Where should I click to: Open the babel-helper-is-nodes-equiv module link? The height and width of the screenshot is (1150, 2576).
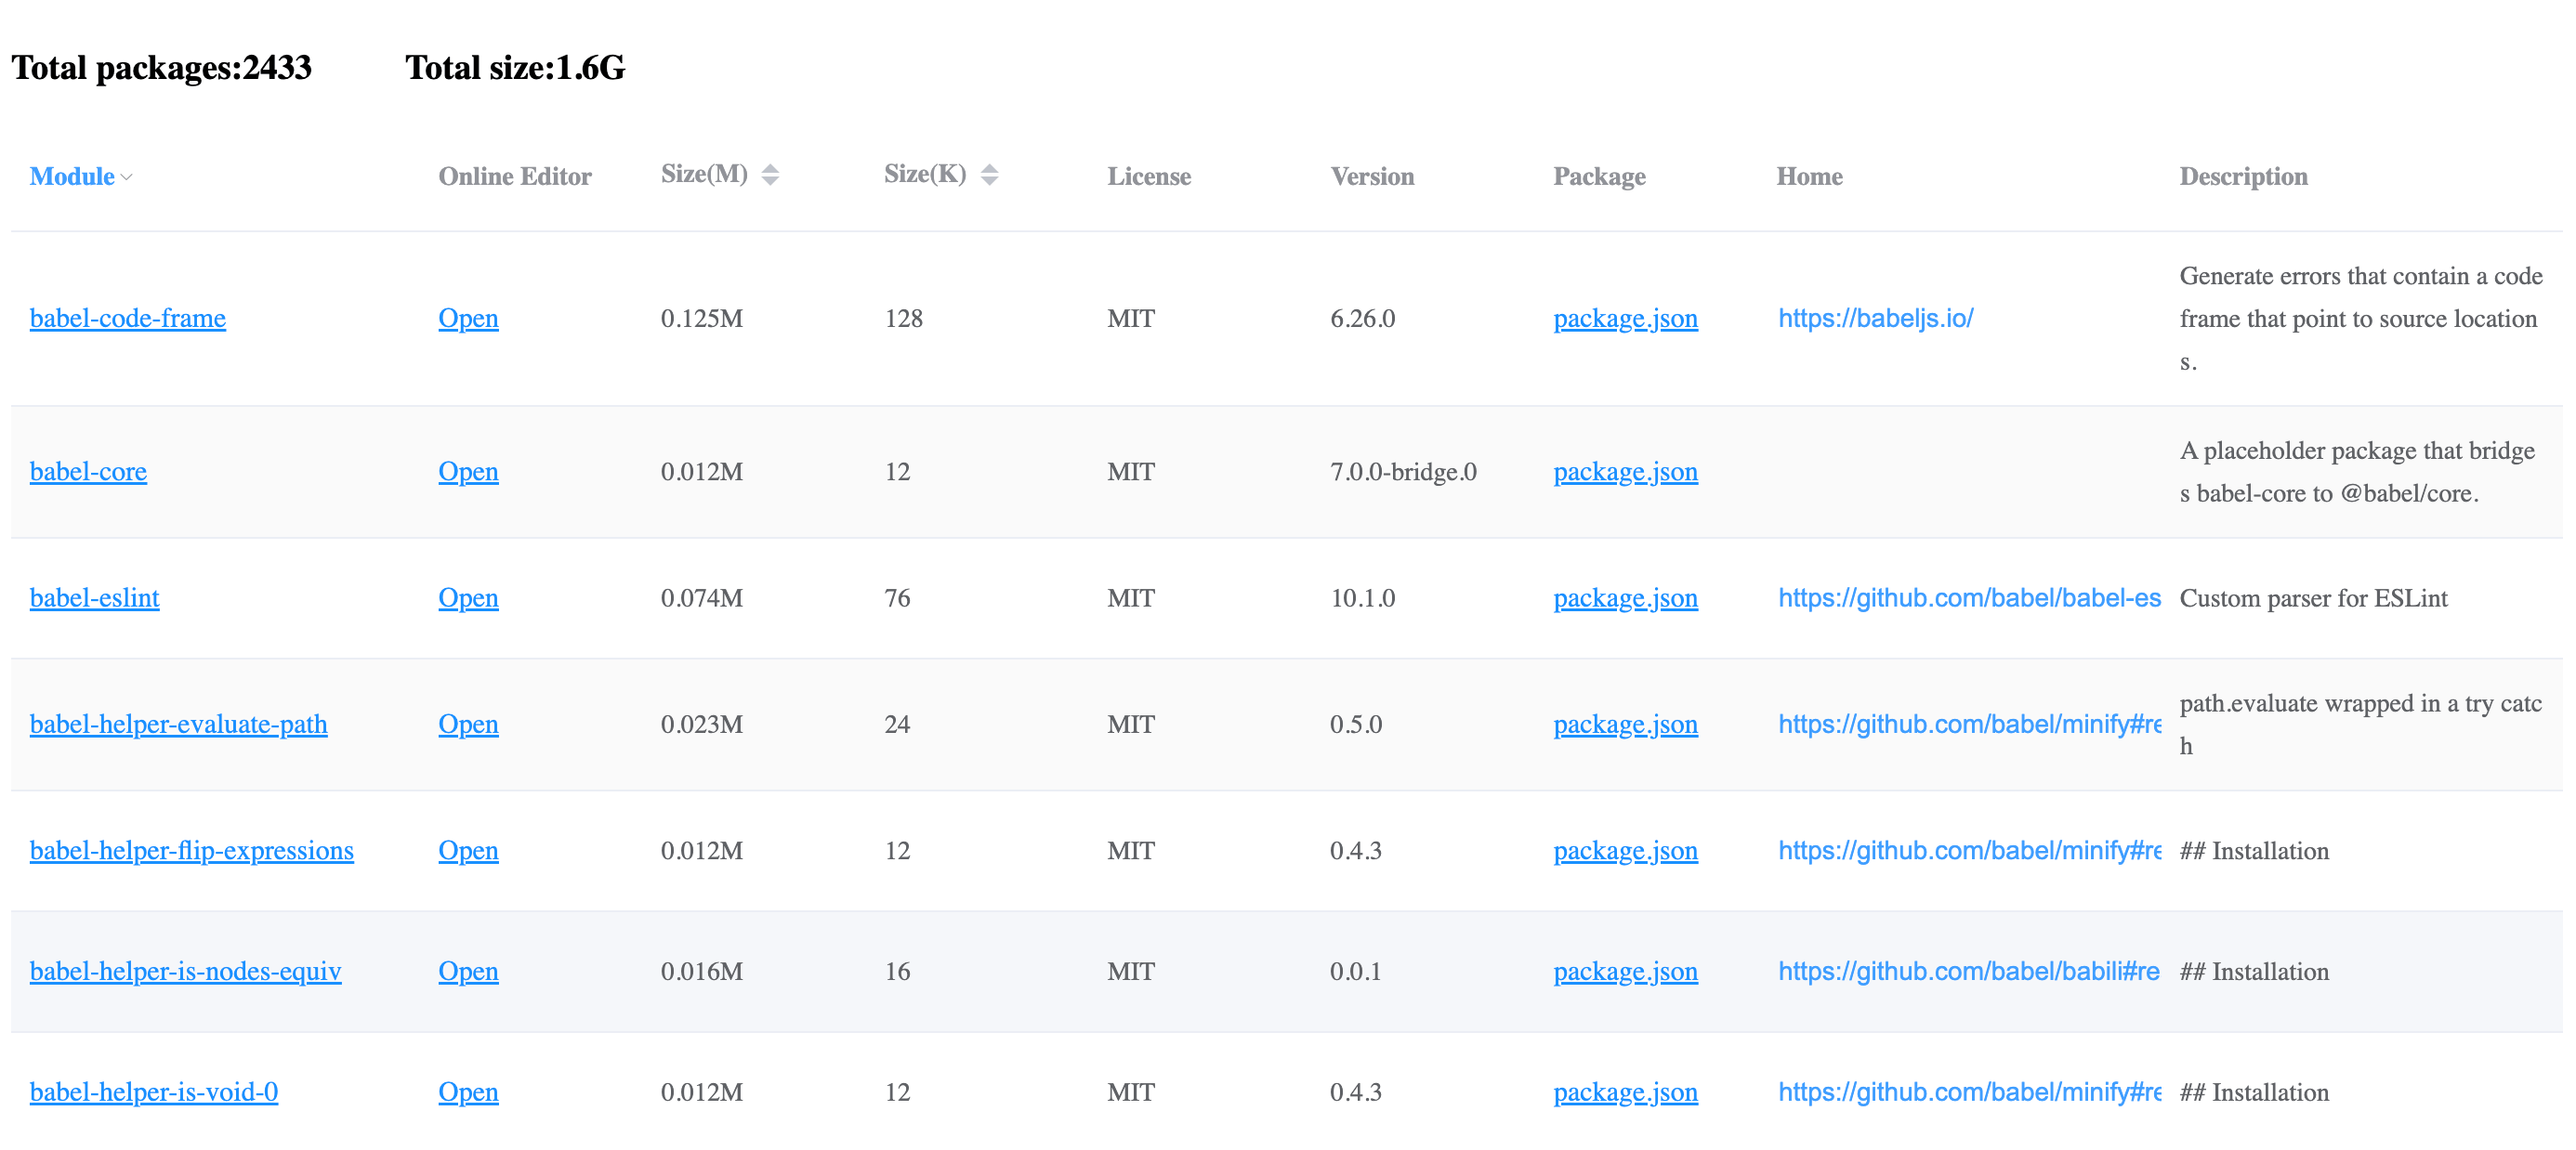point(186,971)
